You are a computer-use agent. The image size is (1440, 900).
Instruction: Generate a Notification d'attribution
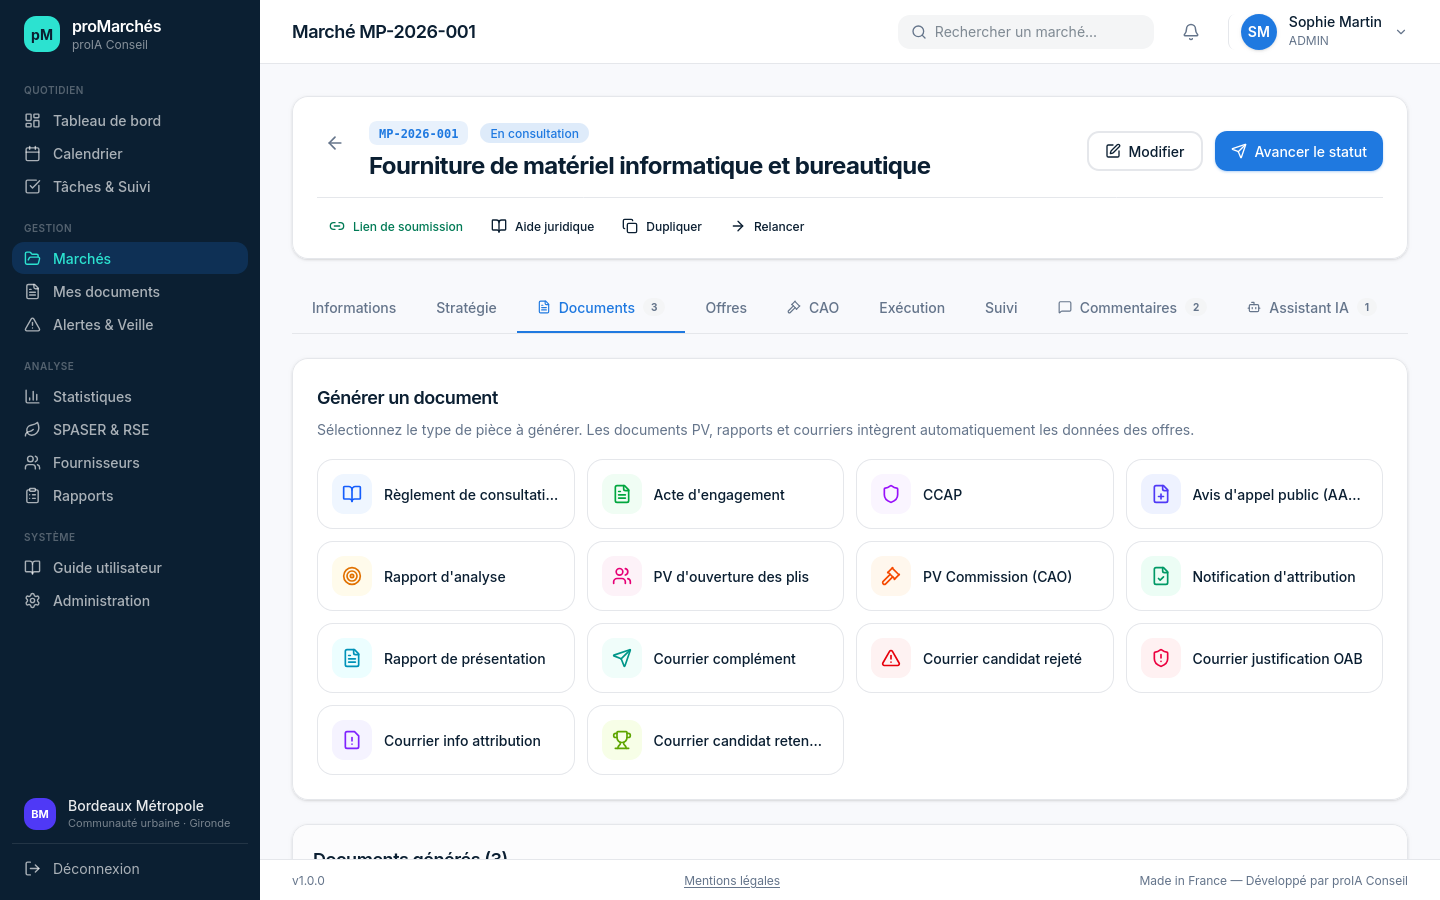1254,576
